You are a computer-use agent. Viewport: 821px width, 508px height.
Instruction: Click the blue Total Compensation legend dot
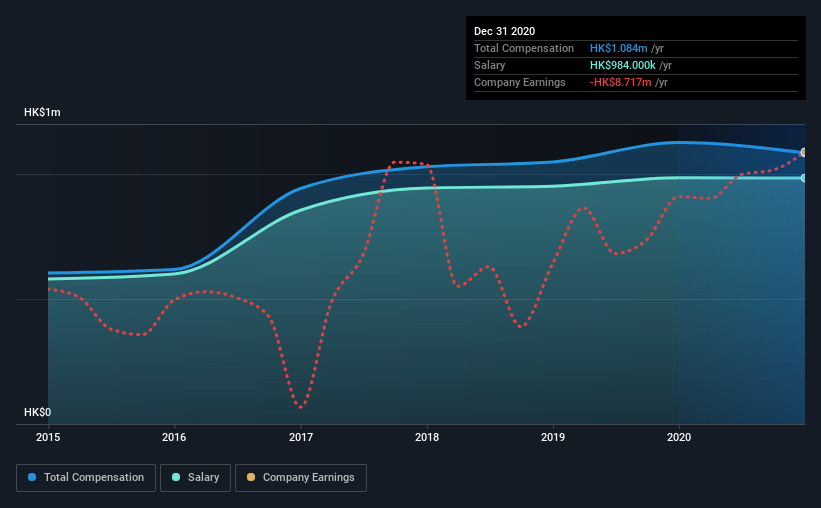coord(32,477)
